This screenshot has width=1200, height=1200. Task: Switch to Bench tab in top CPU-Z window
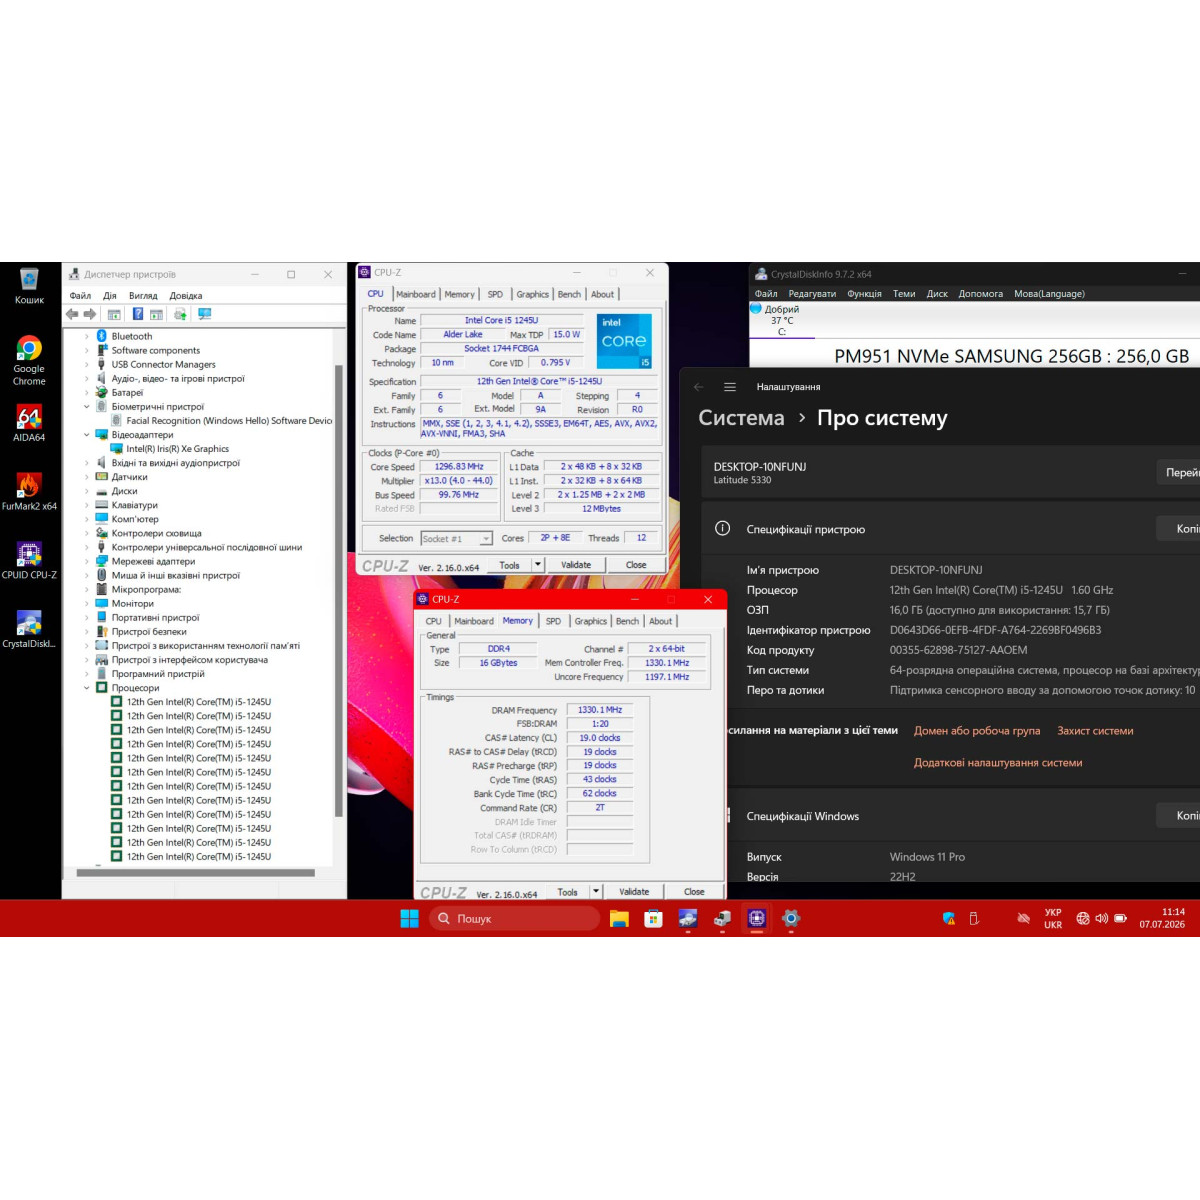[x=569, y=294]
